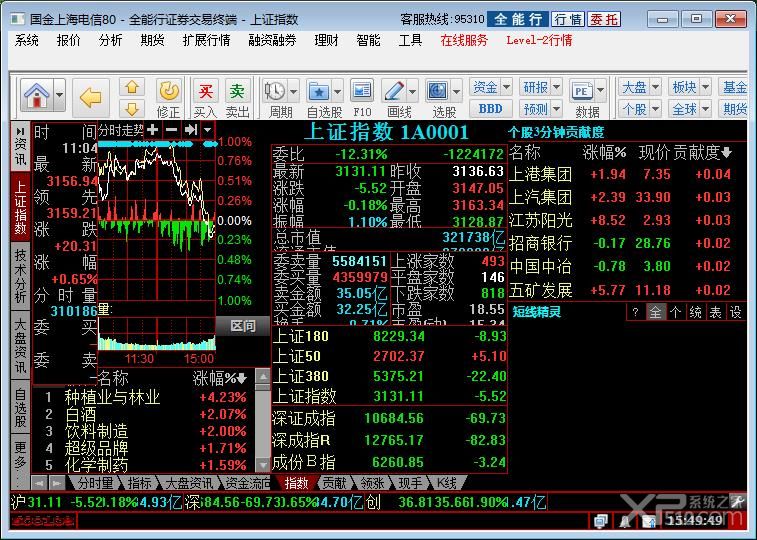Select the 技术分析 sidebar tab

click(x=20, y=276)
